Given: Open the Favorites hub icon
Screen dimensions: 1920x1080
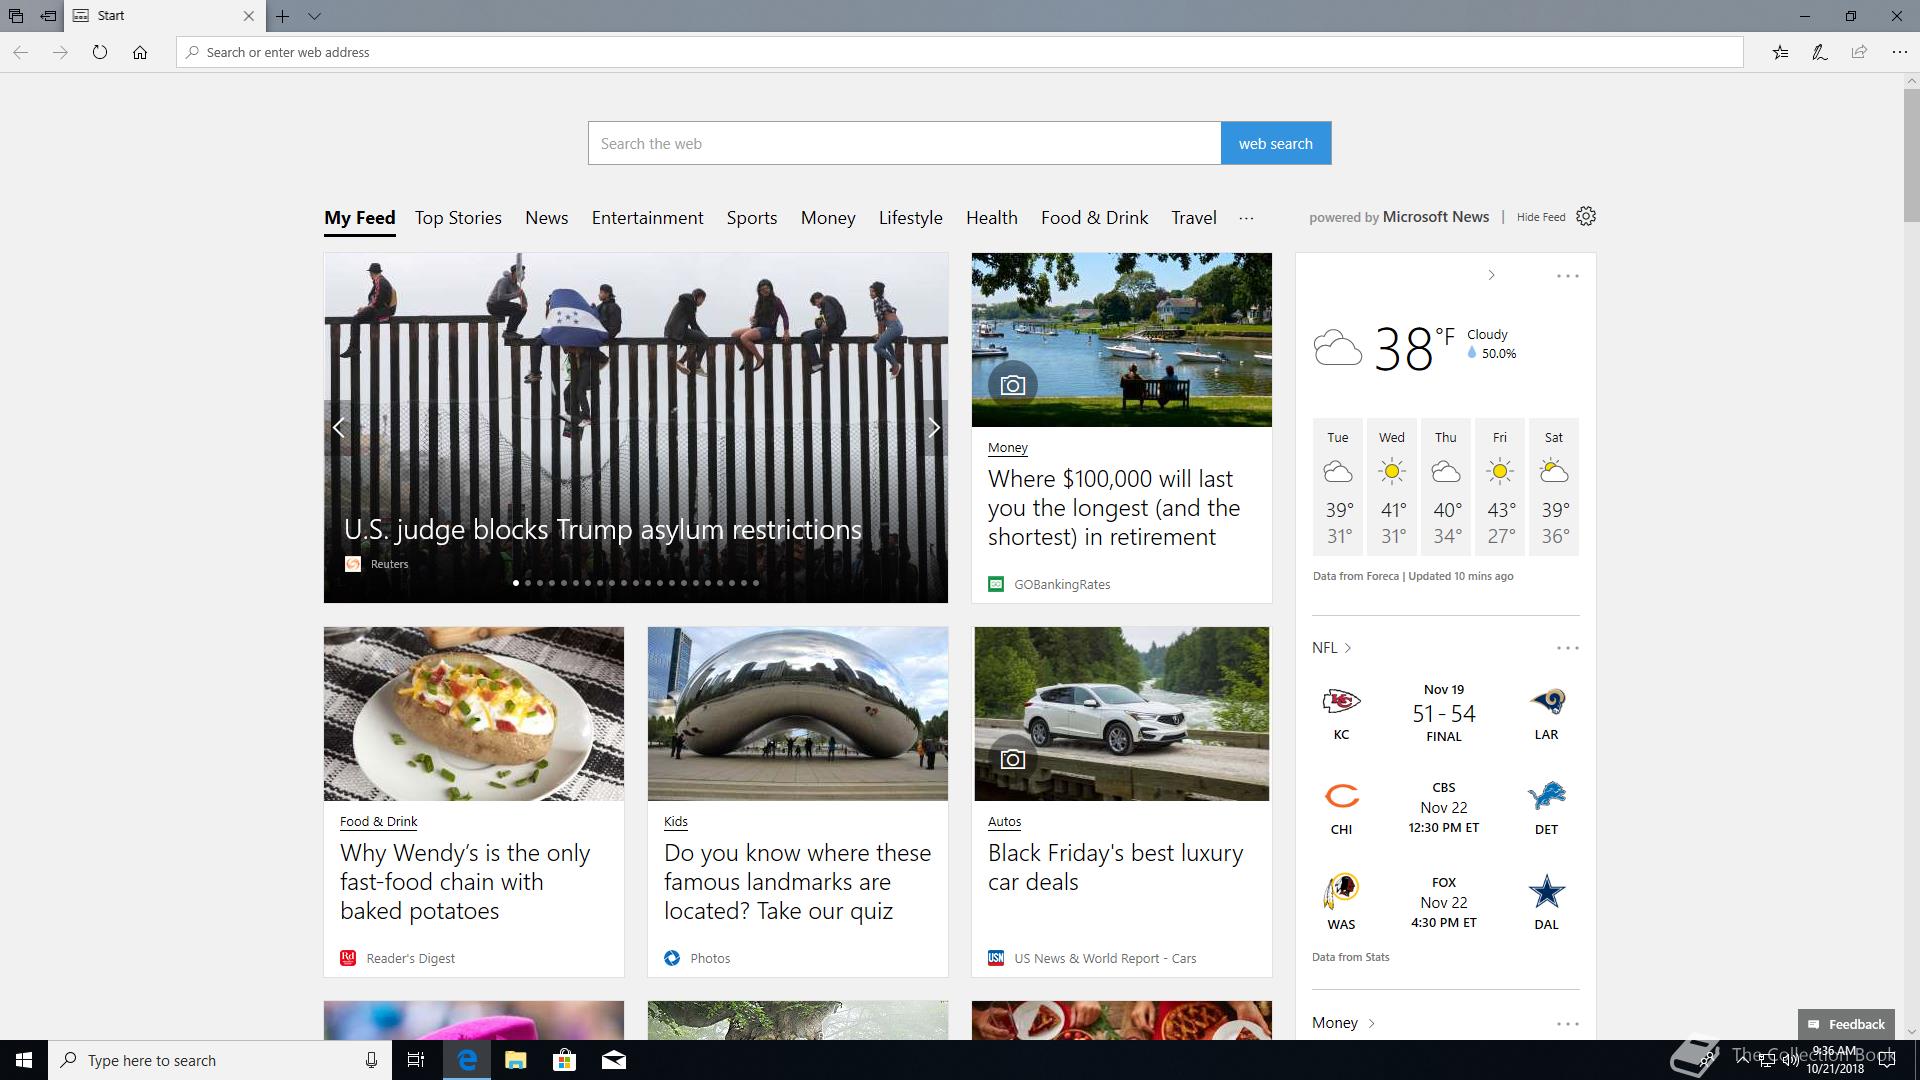Looking at the screenshot, I should [x=1780, y=52].
